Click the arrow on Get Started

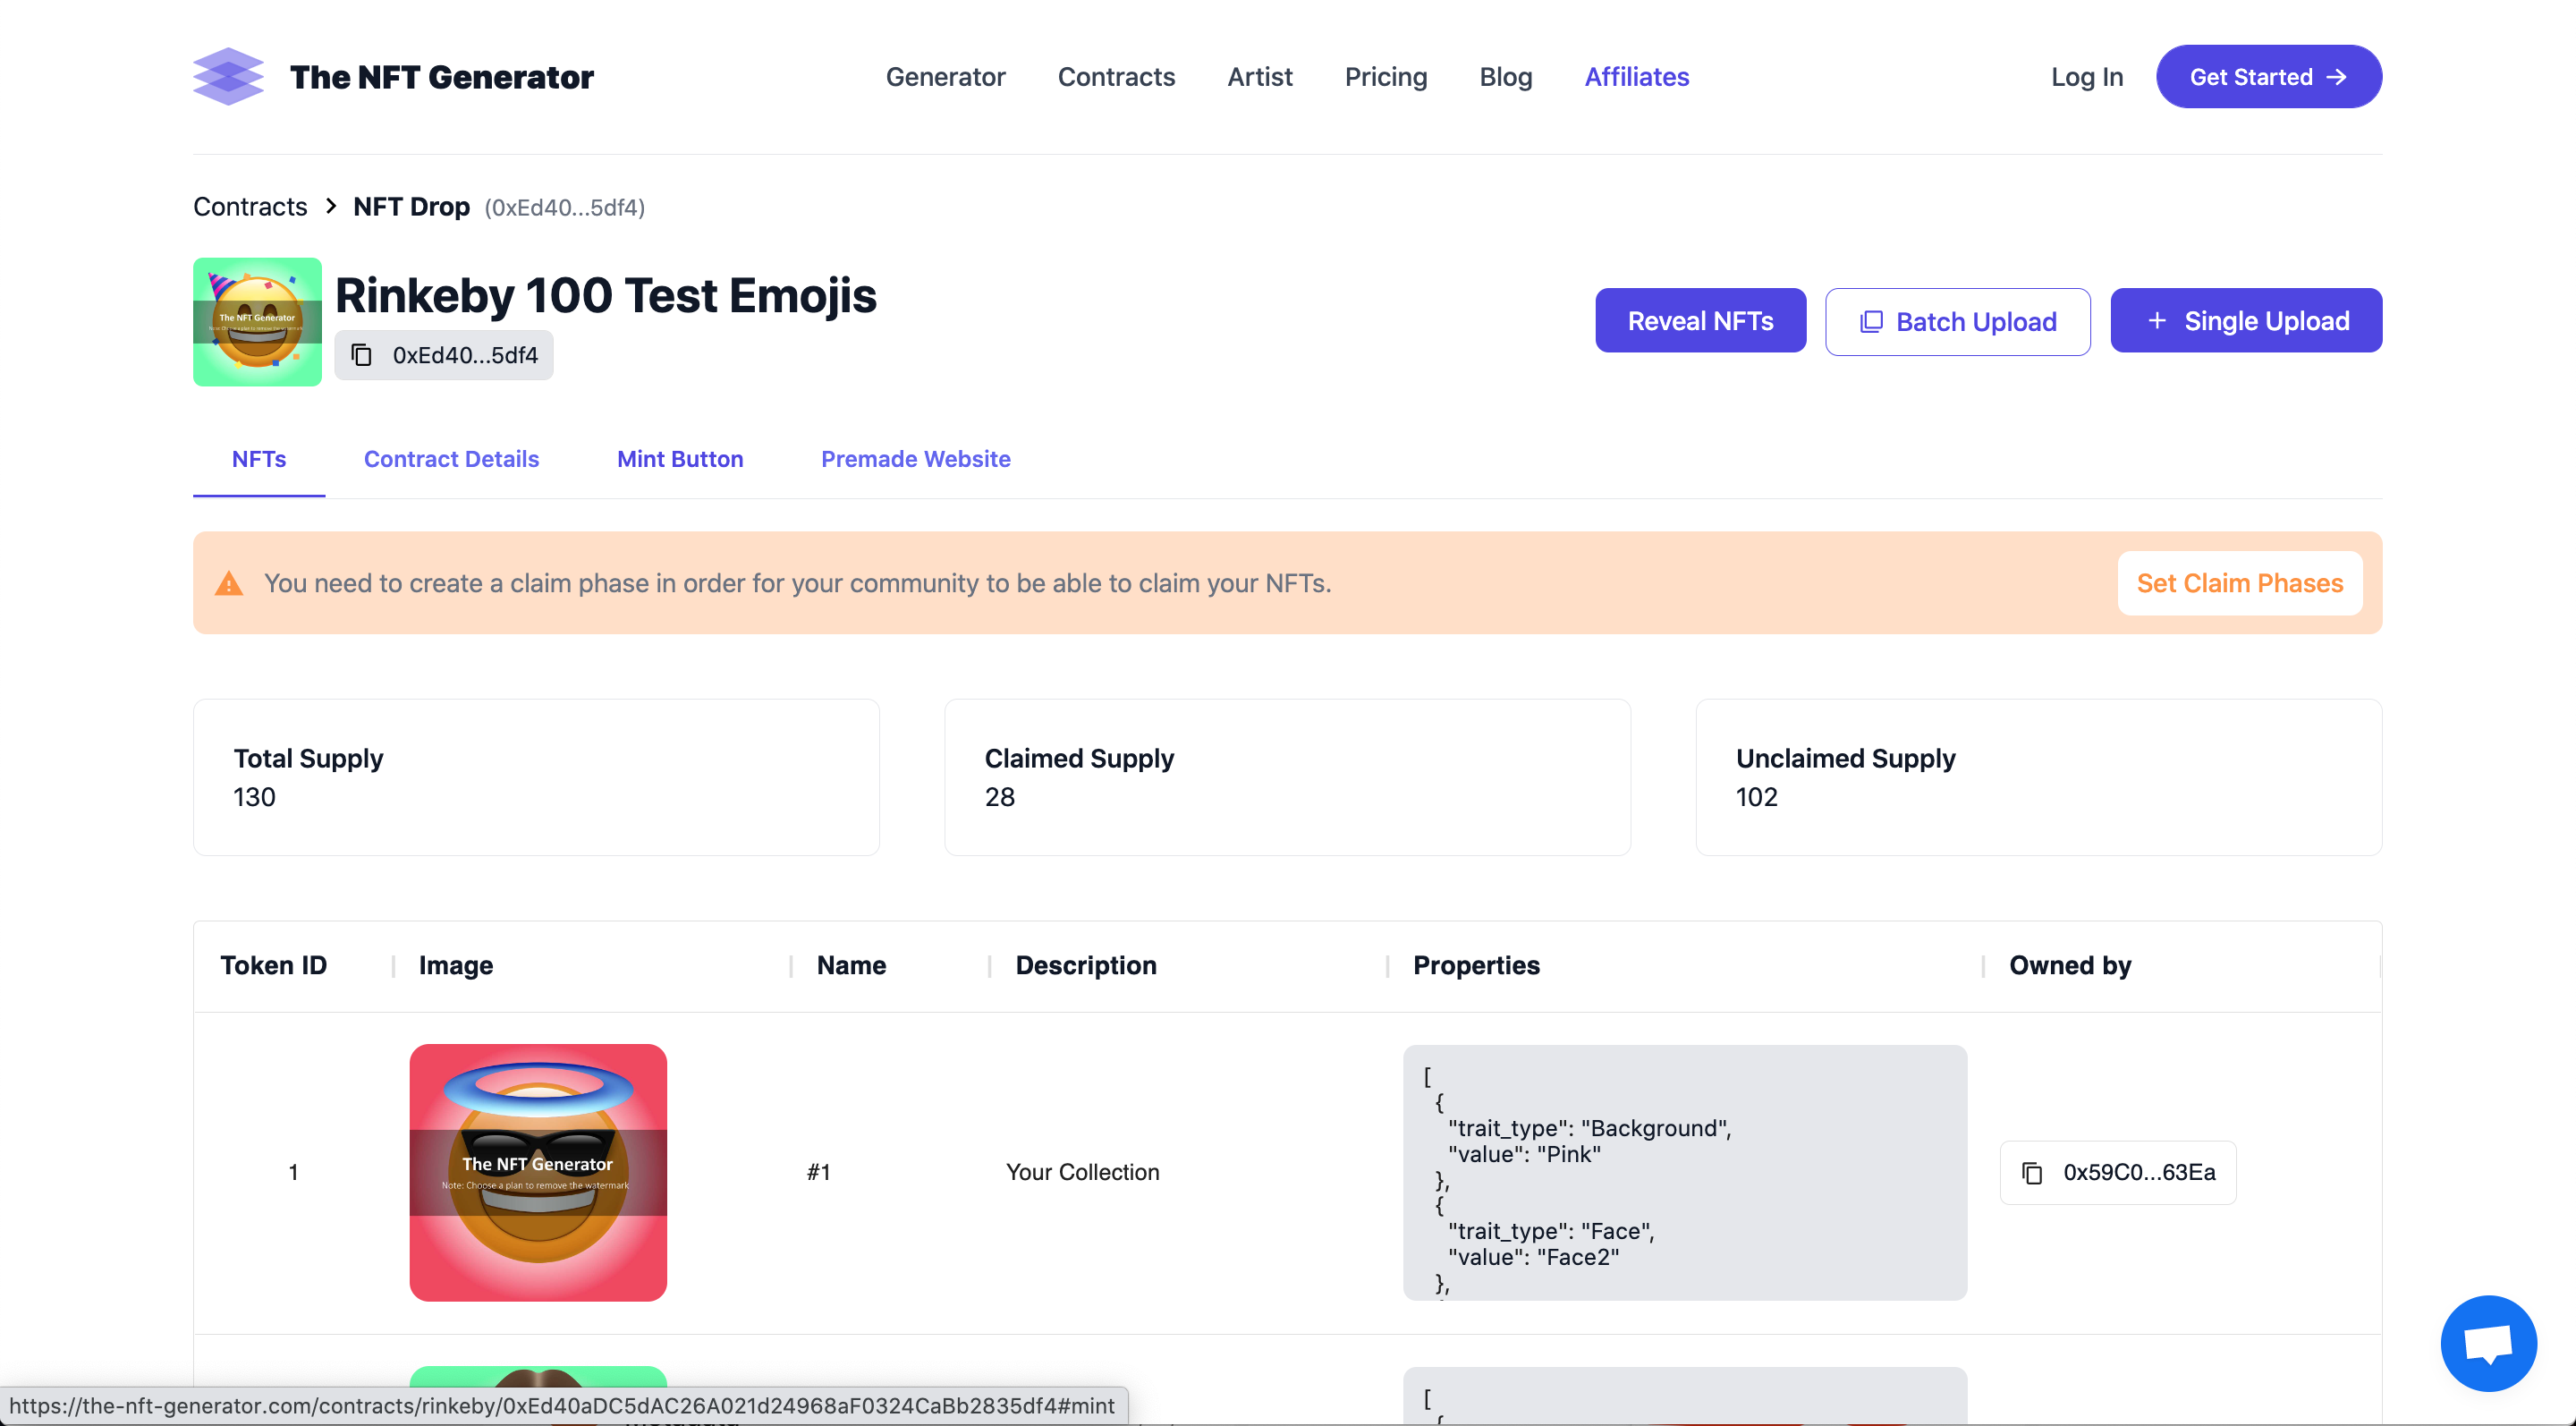click(2336, 77)
